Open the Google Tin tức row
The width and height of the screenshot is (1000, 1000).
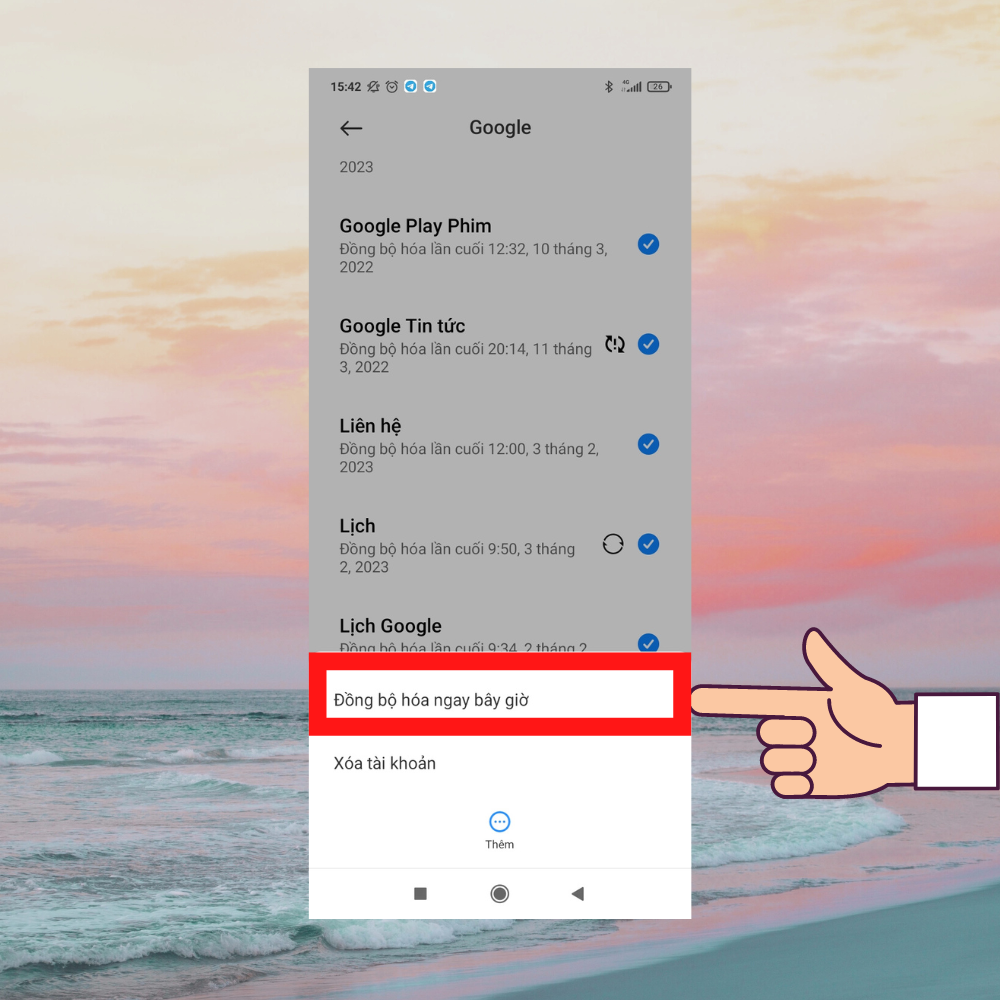point(499,346)
